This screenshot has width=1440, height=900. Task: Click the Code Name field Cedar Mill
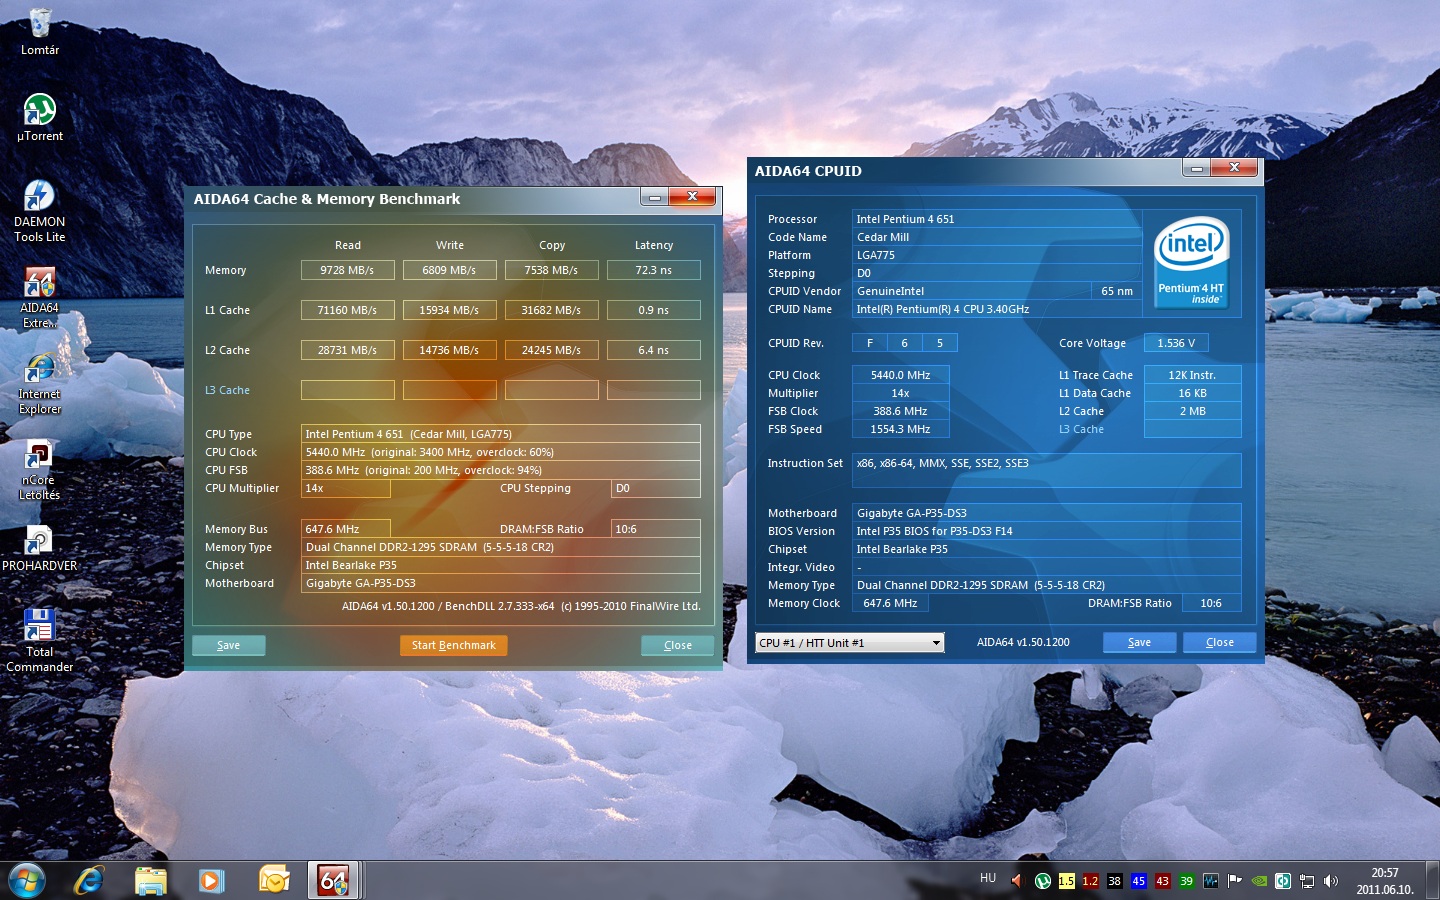(997, 237)
